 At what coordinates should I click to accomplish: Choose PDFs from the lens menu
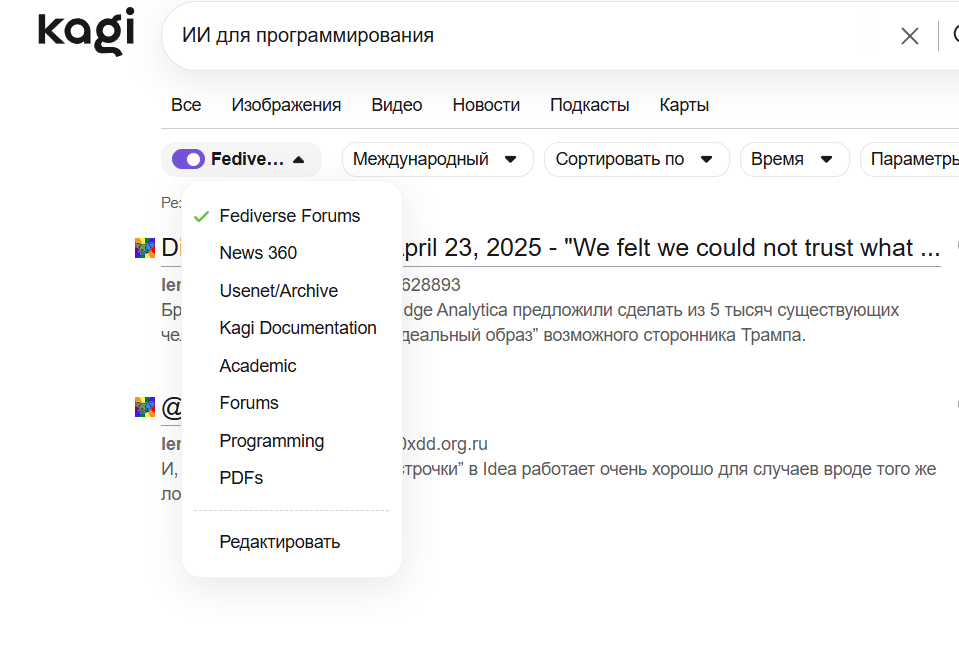pos(240,478)
